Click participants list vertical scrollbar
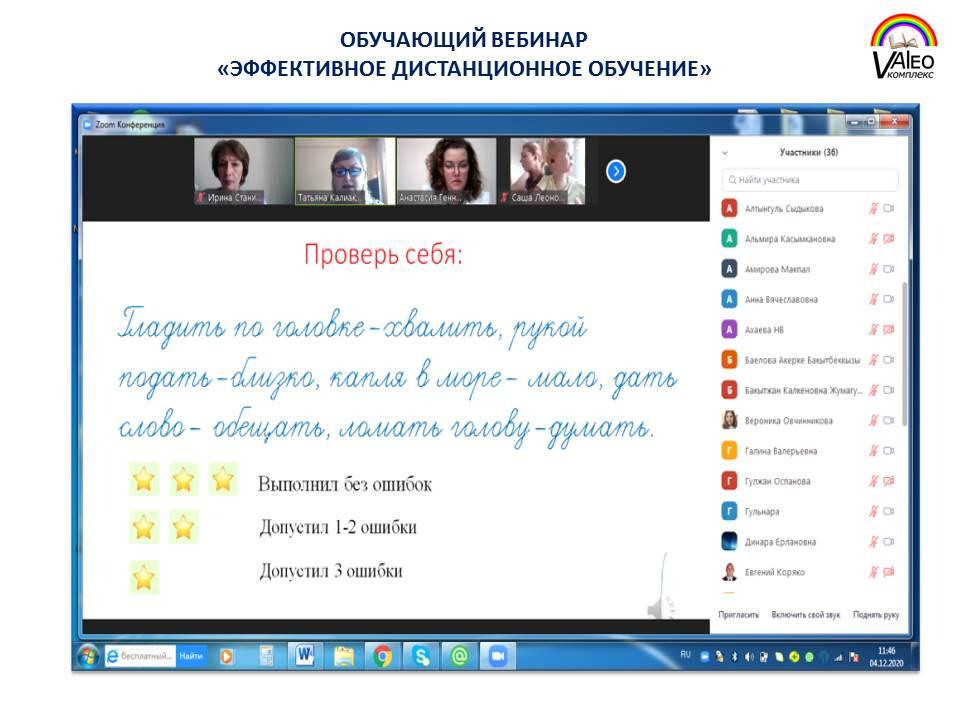The image size is (960, 720). 905,354
